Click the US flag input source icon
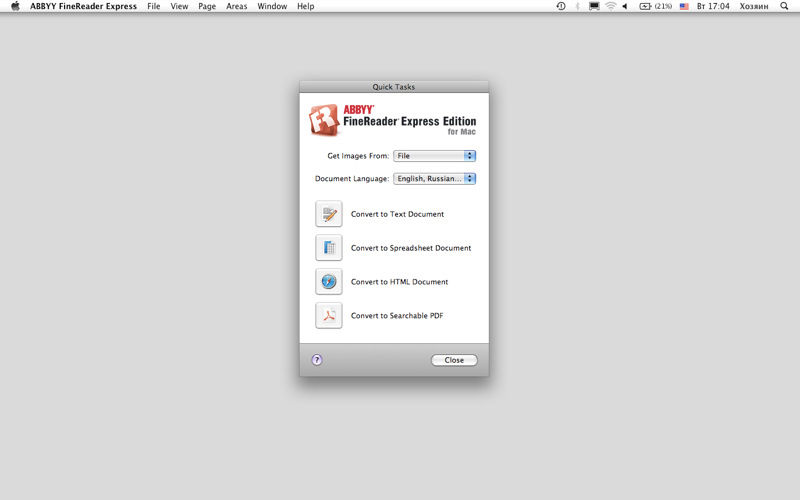Screen dimensions: 800x500 point(684,6)
